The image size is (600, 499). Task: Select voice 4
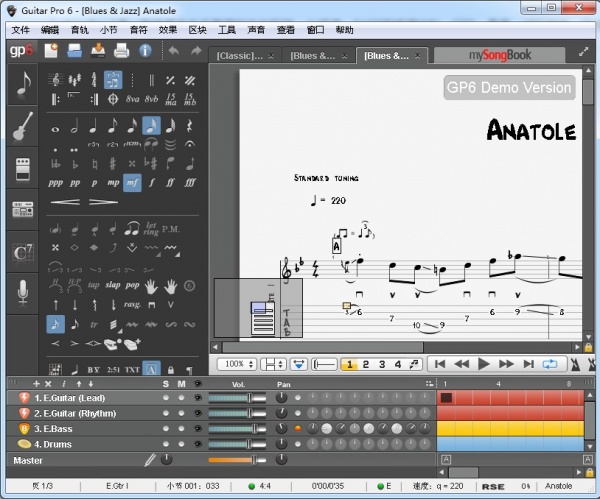398,364
